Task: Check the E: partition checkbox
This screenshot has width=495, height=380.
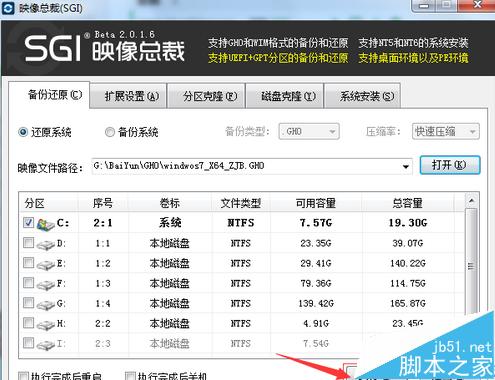Action: [29, 263]
